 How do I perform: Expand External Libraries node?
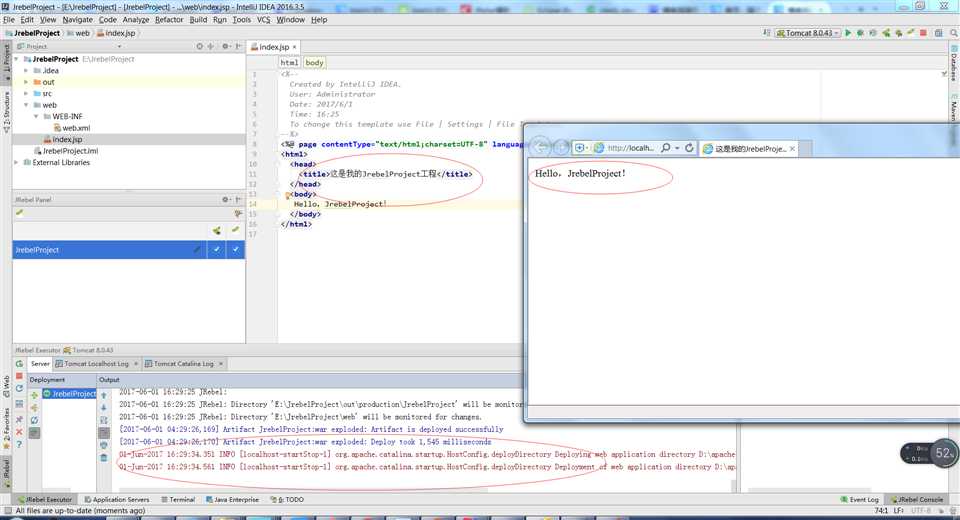(x=17, y=162)
